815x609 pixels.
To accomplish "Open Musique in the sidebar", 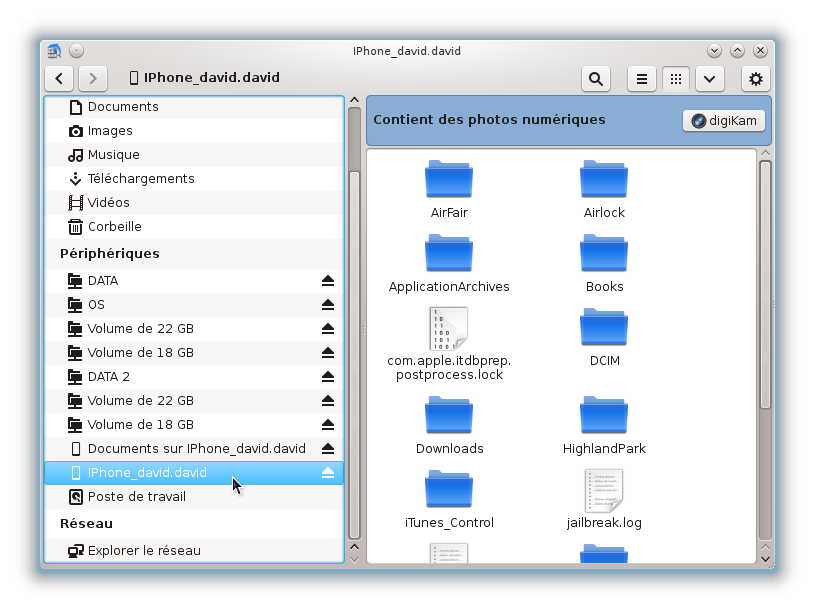I will tap(194, 155).
